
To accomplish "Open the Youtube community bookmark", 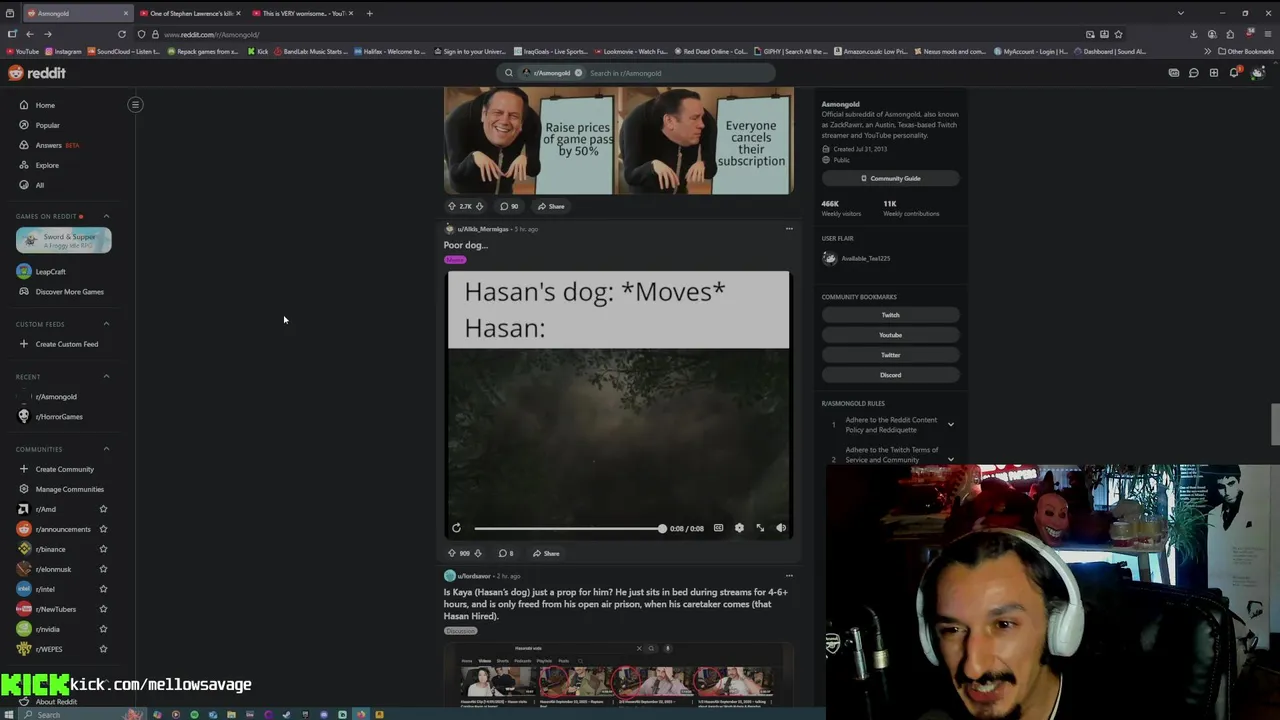I will coord(890,335).
